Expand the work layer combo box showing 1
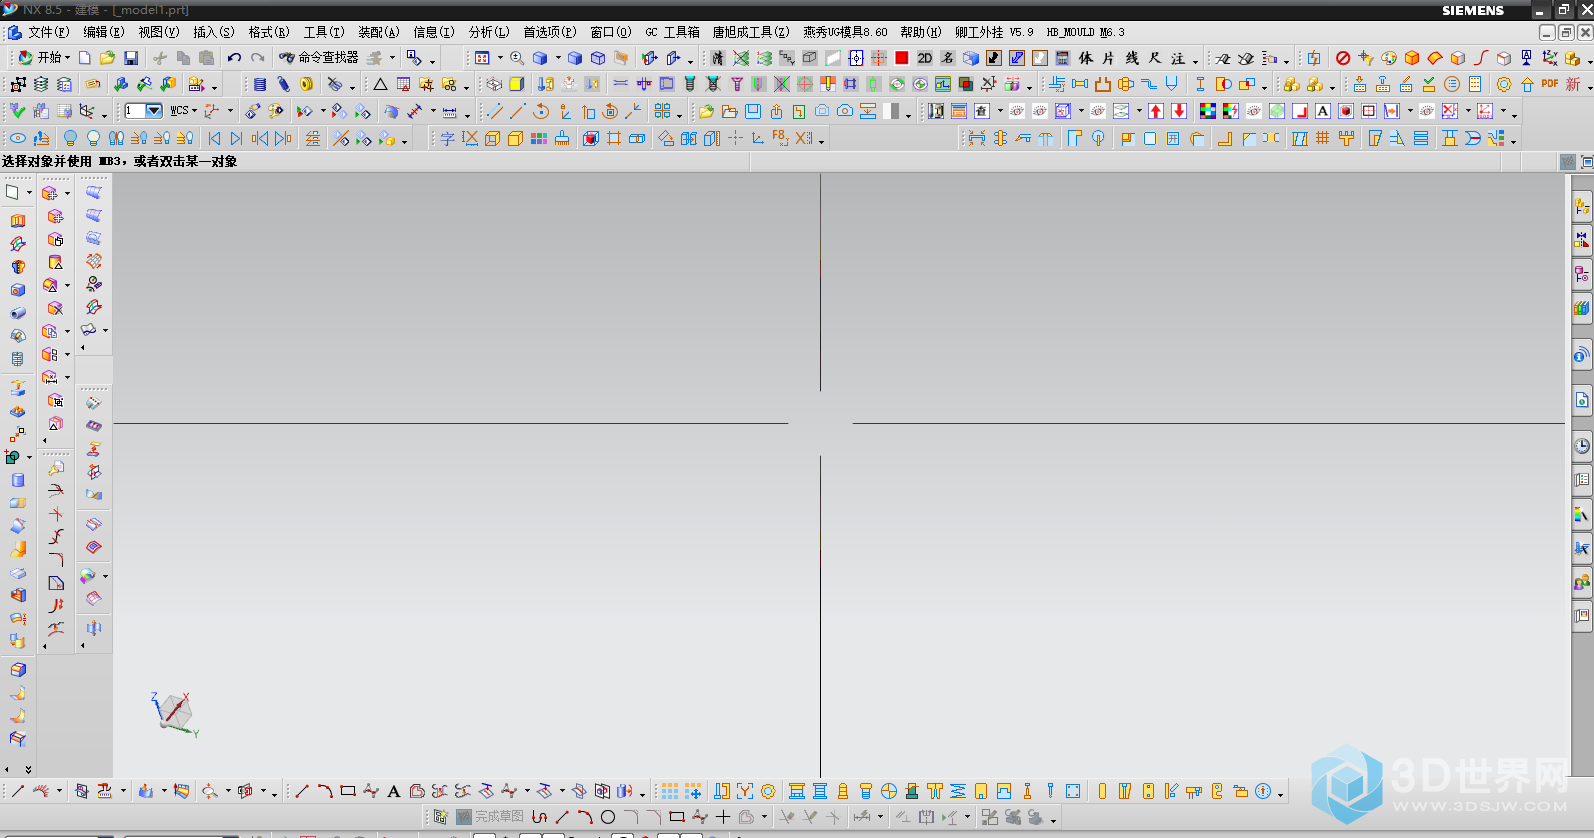1594x838 pixels. (144, 111)
